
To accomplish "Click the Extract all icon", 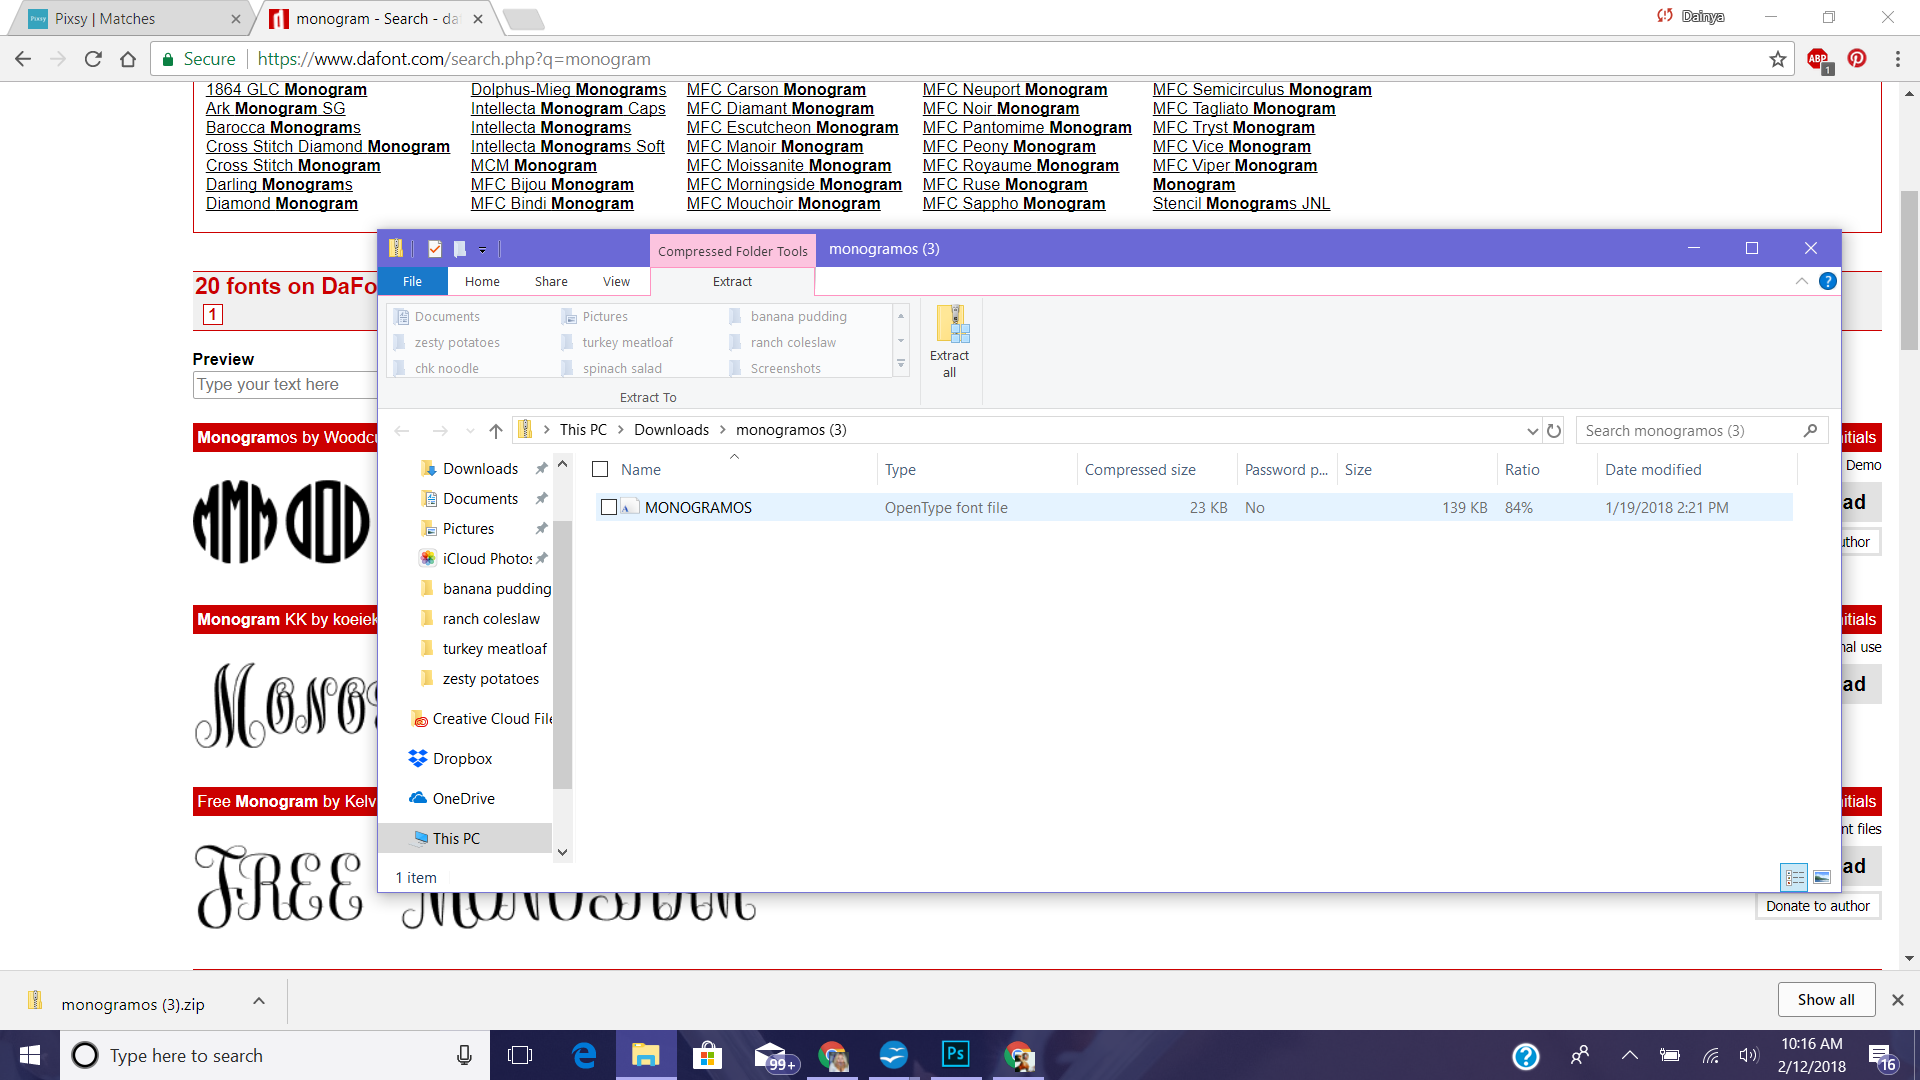I will click(x=949, y=342).
